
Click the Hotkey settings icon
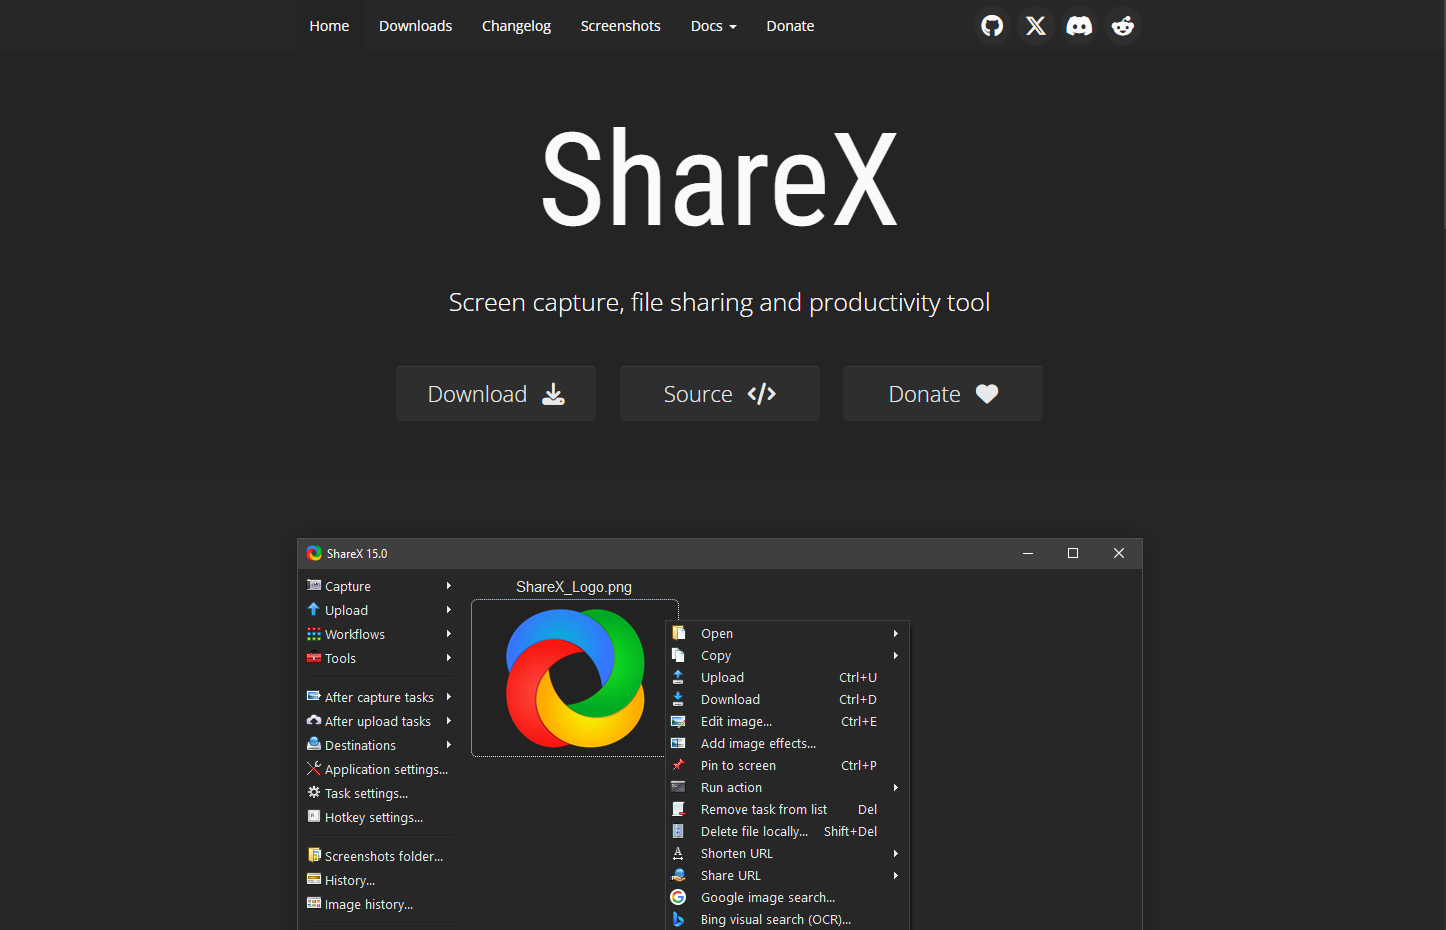pyautogui.click(x=314, y=816)
